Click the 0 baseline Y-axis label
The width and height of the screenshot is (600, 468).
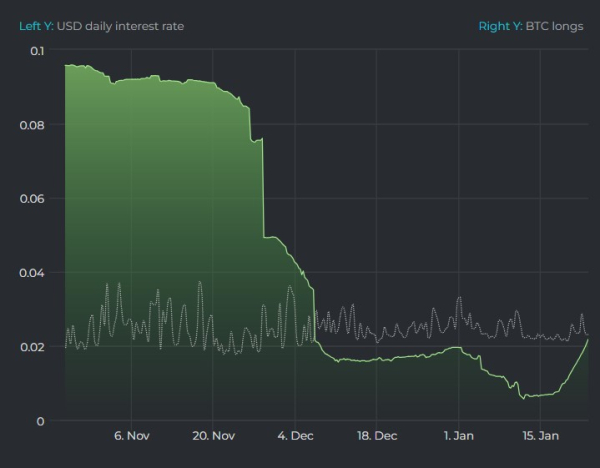pyautogui.click(x=40, y=421)
